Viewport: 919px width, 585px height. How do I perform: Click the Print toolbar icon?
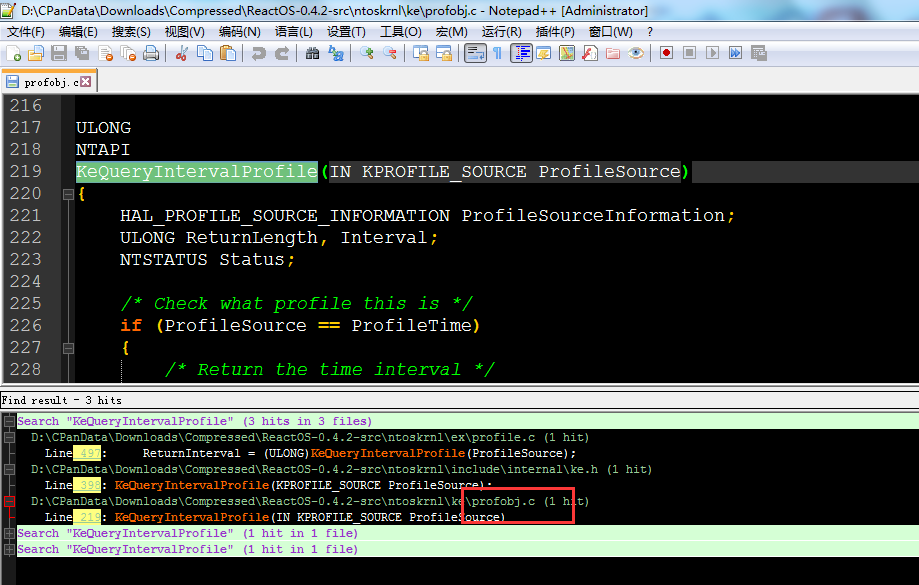(x=151, y=53)
